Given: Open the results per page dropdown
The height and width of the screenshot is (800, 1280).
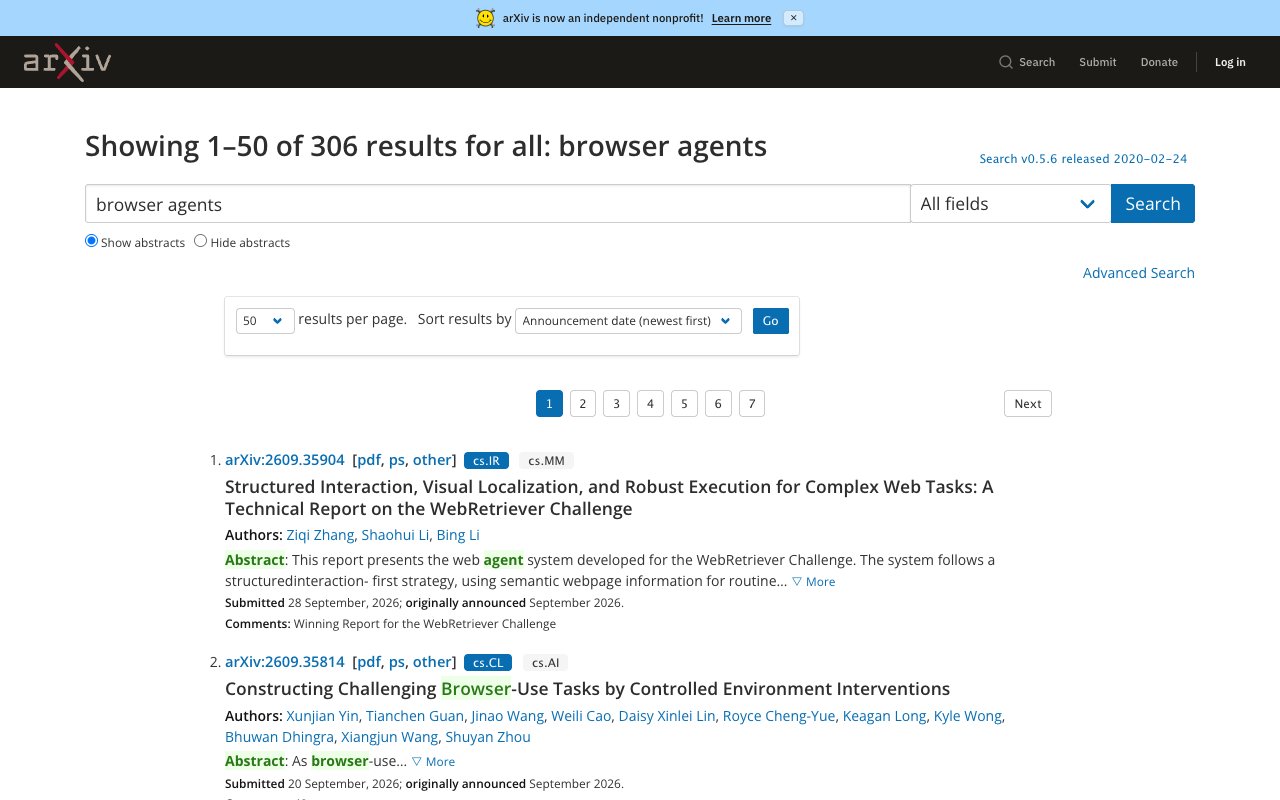Looking at the screenshot, I should [x=265, y=321].
